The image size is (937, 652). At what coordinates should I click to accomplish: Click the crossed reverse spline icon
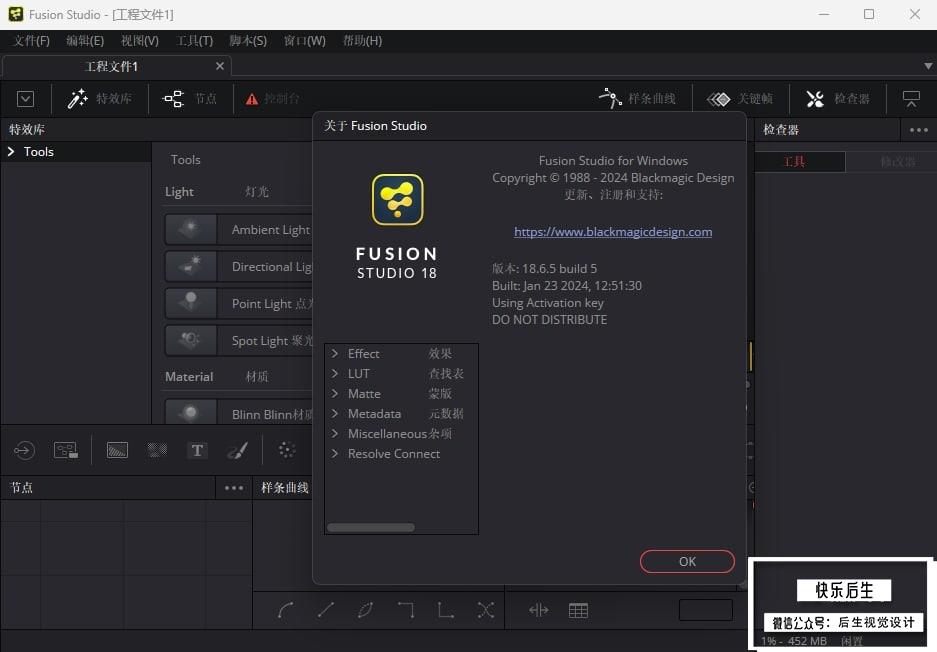[x=486, y=610]
